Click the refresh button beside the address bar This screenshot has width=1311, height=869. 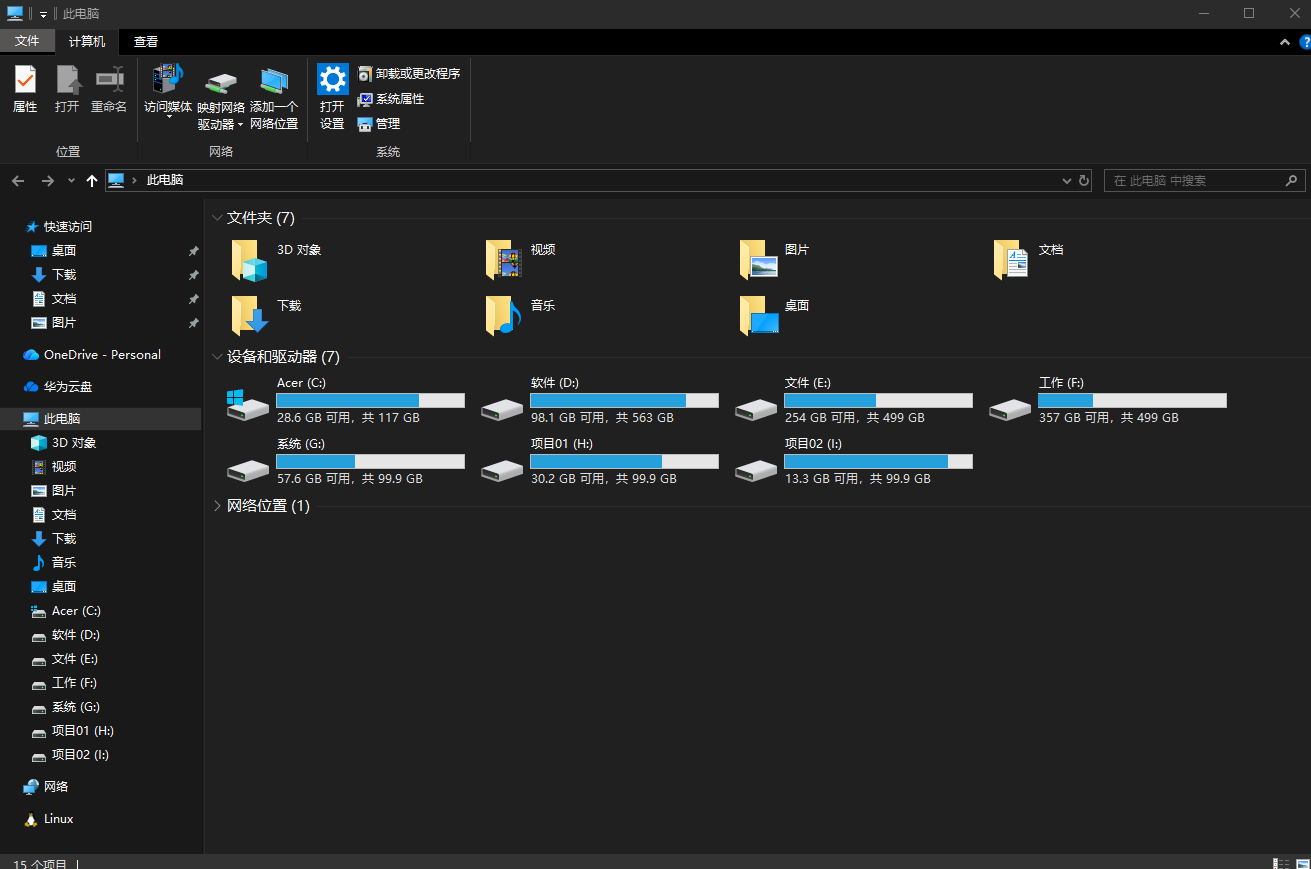[x=1084, y=181]
